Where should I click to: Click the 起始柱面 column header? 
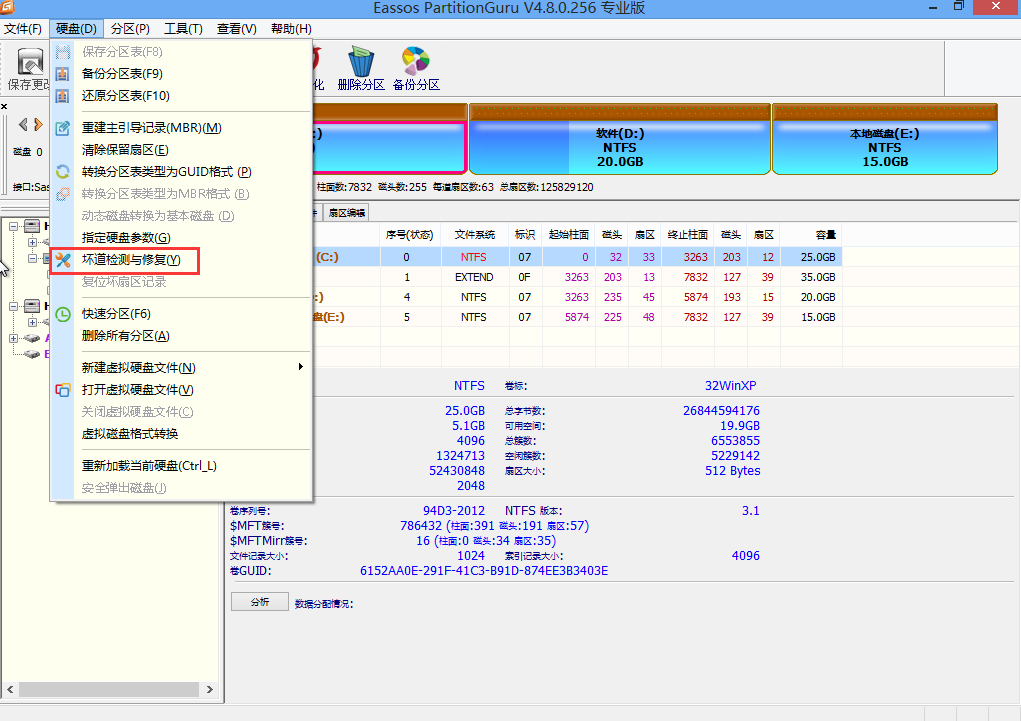(x=568, y=234)
